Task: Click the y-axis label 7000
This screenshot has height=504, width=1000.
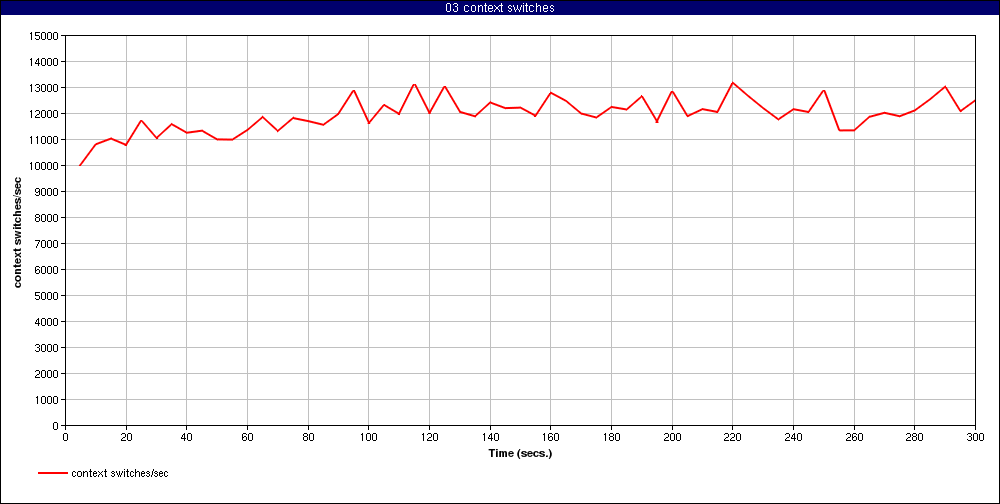Action: [47, 244]
